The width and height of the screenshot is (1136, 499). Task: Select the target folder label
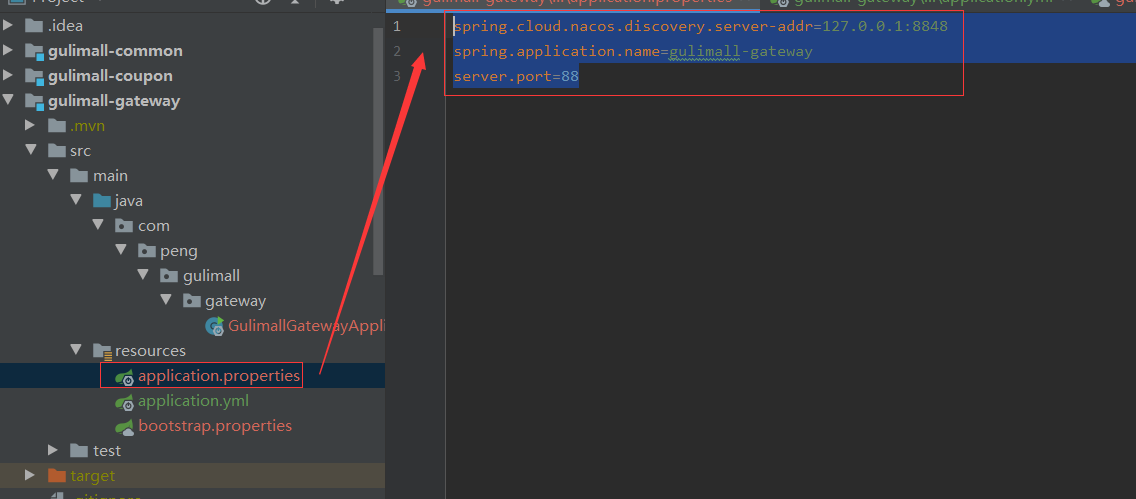tap(93, 476)
